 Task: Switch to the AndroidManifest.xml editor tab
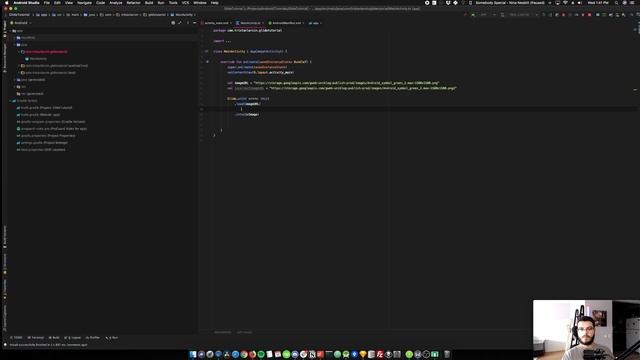(286, 23)
